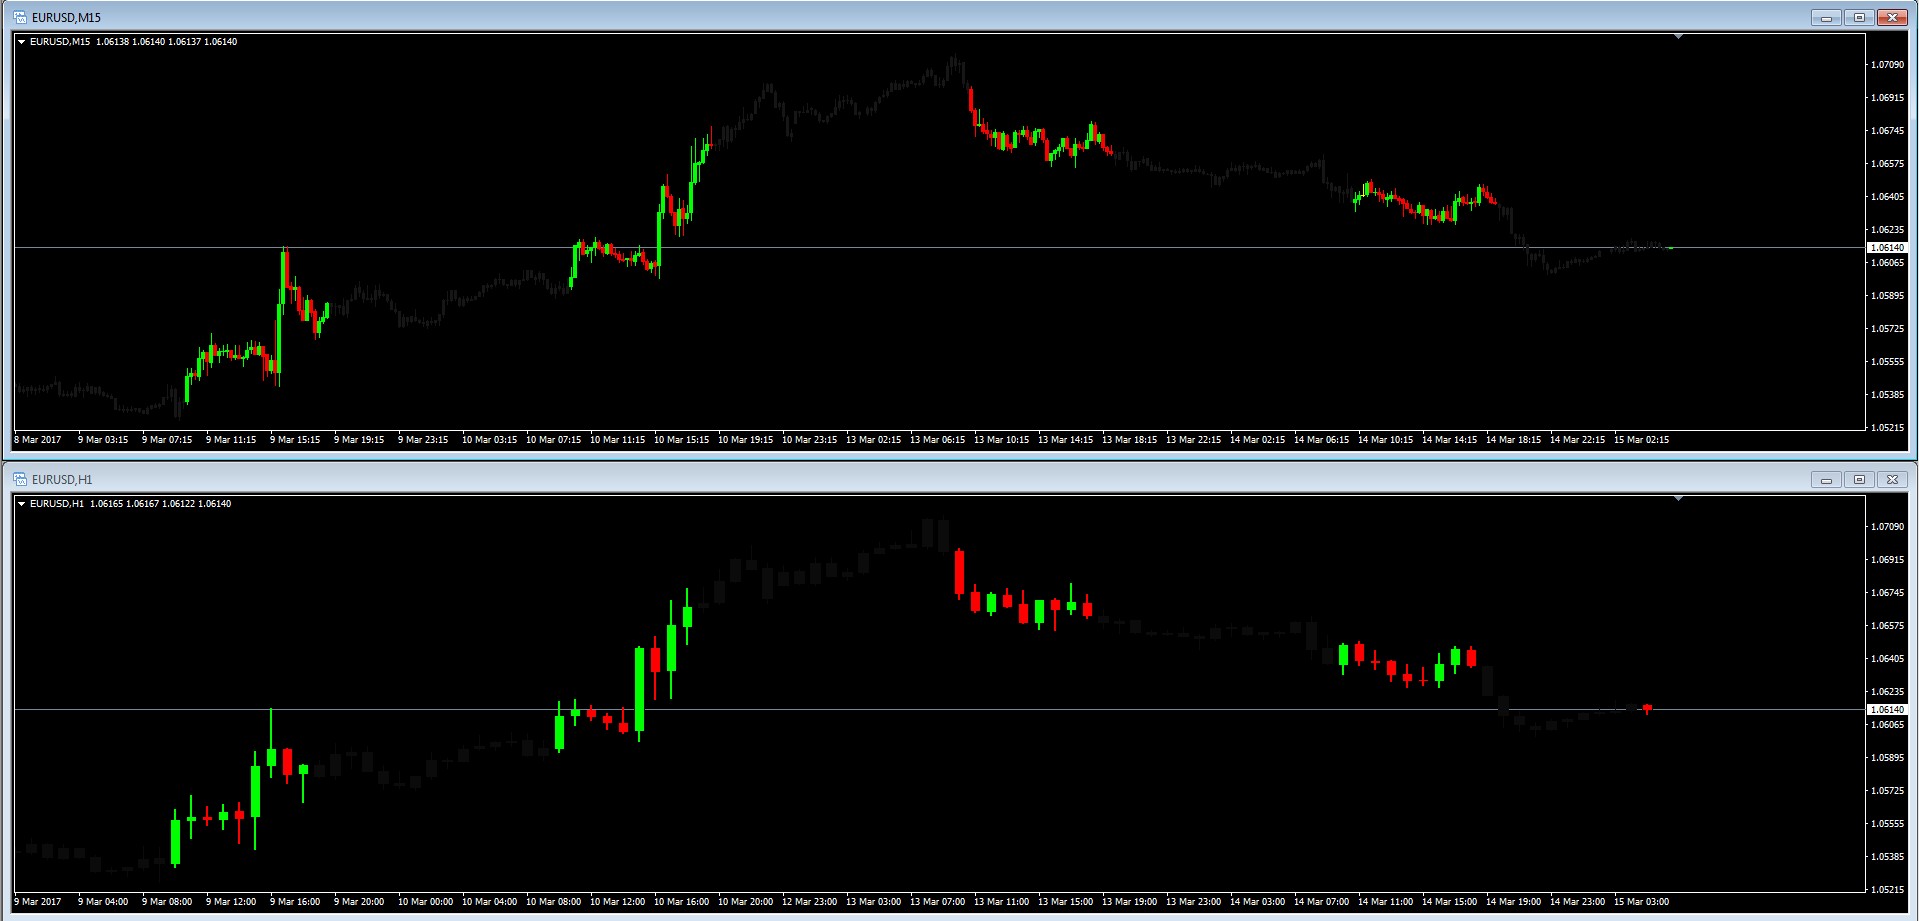Click the chart icon in the EURUSD,M15 title bar
This screenshot has width=1919, height=921.
tap(20, 17)
